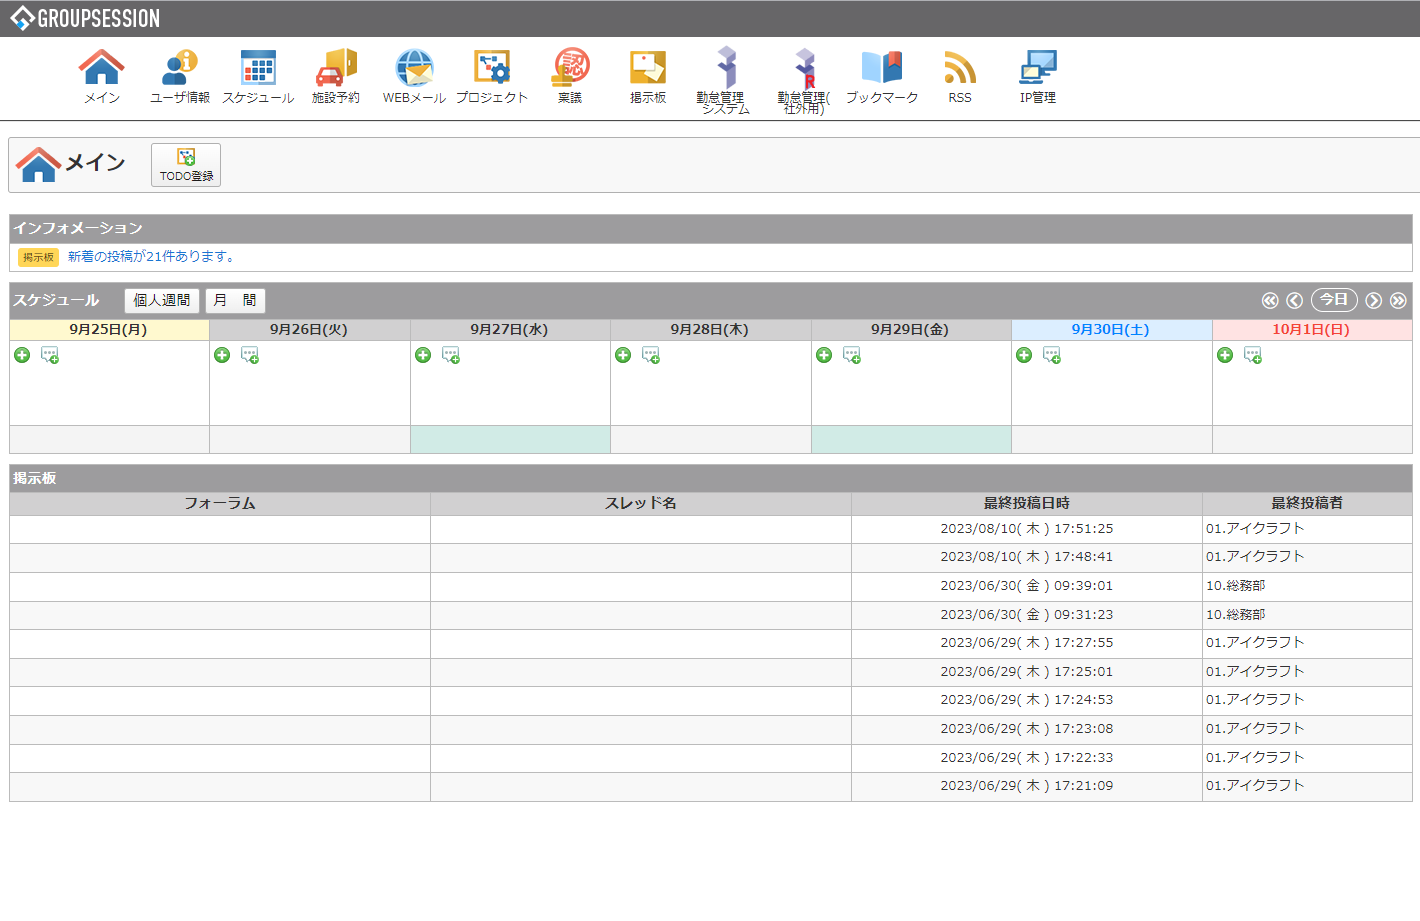Select row dated 2023/06/30 09:39:01

click(x=711, y=586)
